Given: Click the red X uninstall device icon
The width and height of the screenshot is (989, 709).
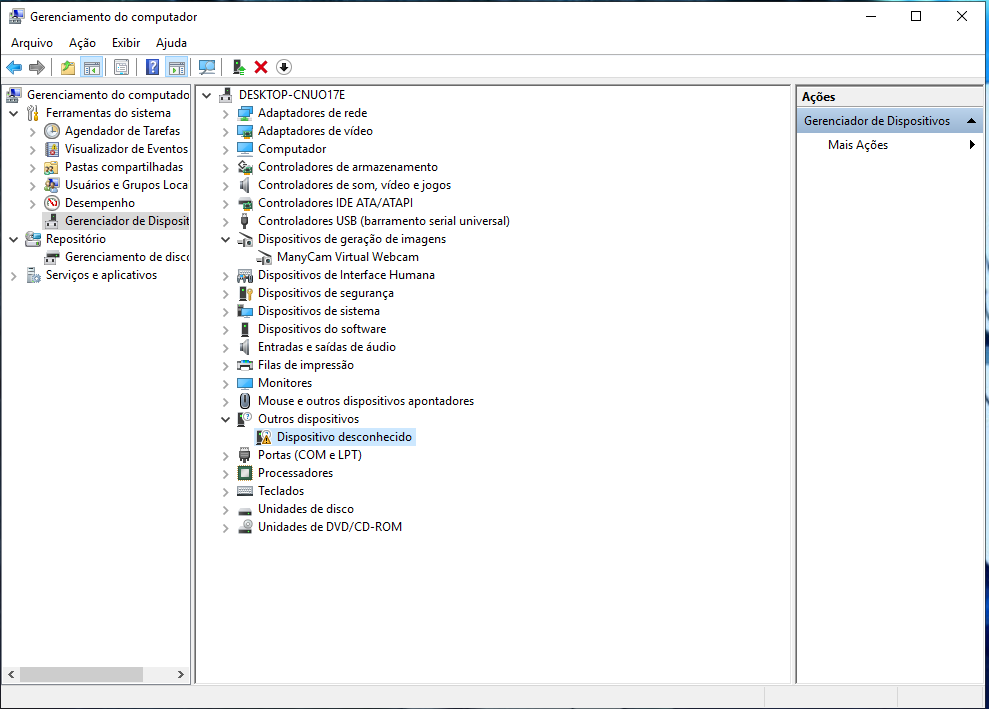Looking at the screenshot, I should pos(261,67).
